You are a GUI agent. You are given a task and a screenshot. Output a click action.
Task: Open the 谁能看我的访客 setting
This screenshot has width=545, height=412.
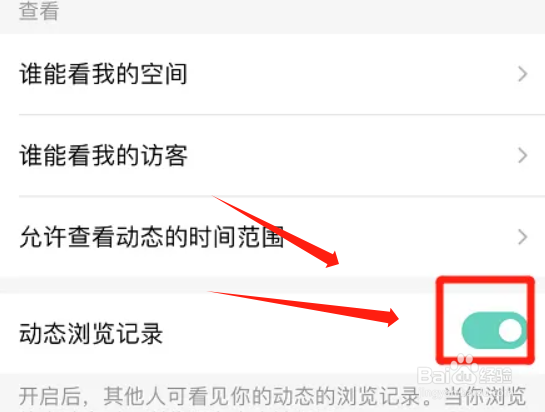(272, 155)
